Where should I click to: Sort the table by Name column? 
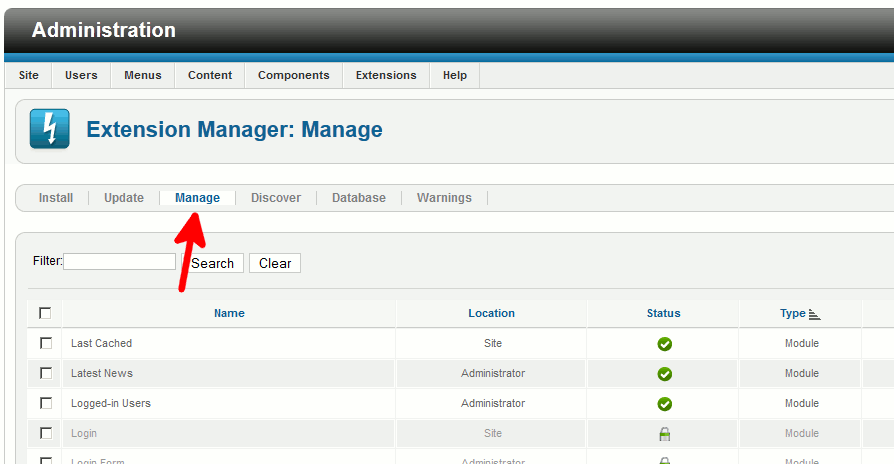(229, 313)
